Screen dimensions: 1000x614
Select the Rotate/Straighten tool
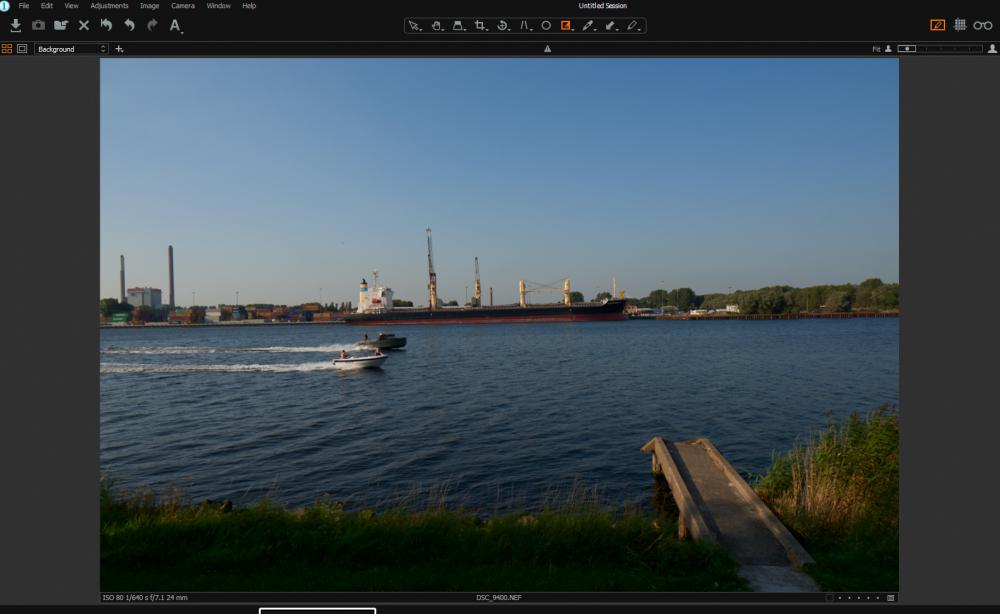point(503,26)
